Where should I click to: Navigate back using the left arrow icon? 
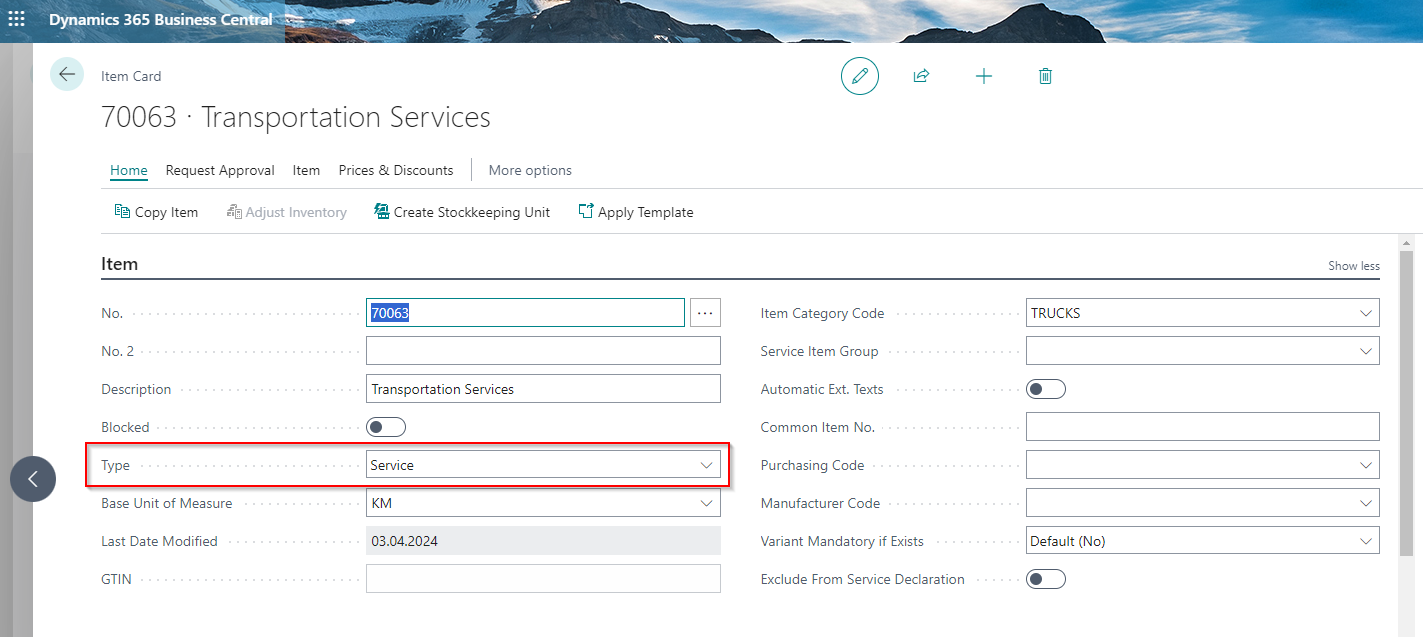click(66, 75)
